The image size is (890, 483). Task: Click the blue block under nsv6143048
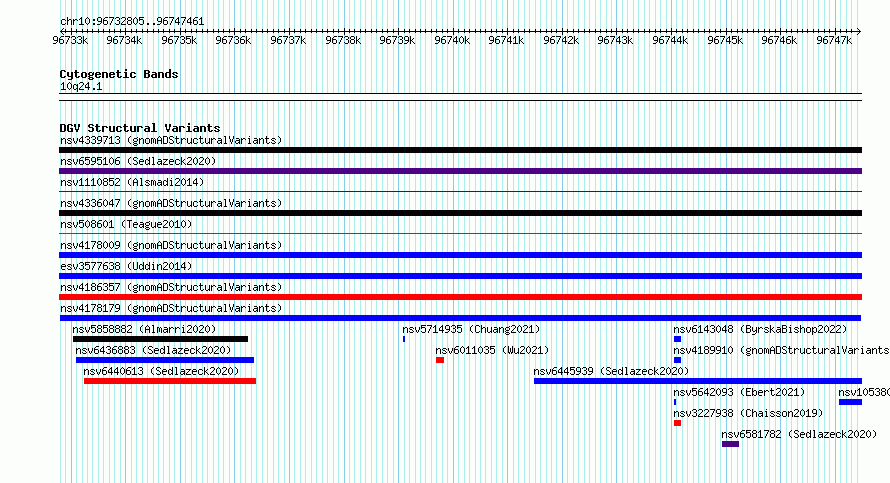(677, 339)
